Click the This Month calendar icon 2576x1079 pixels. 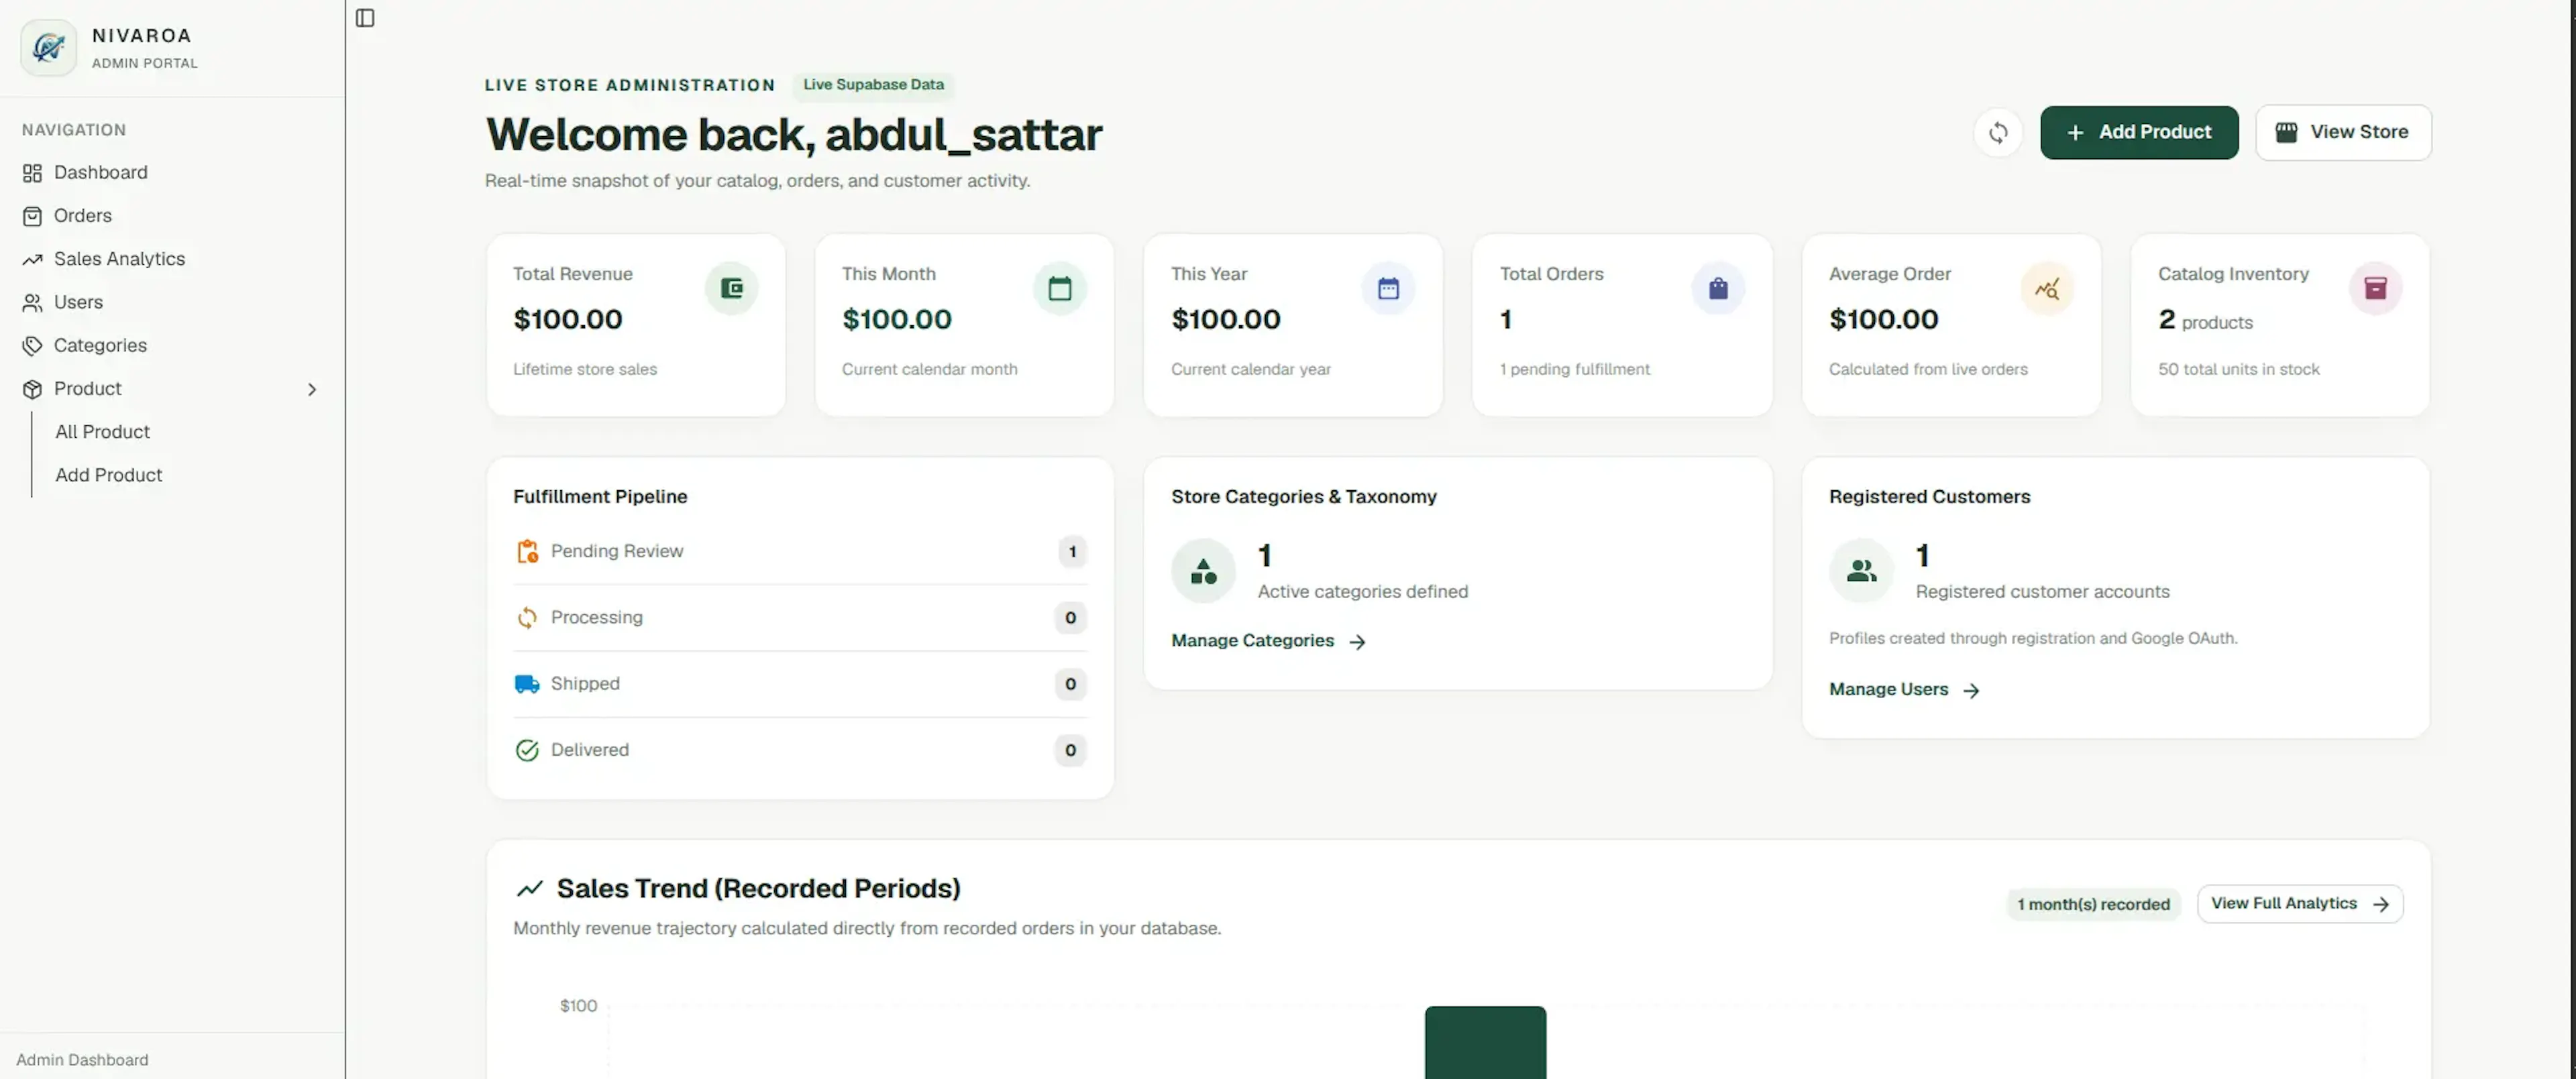1060,288
